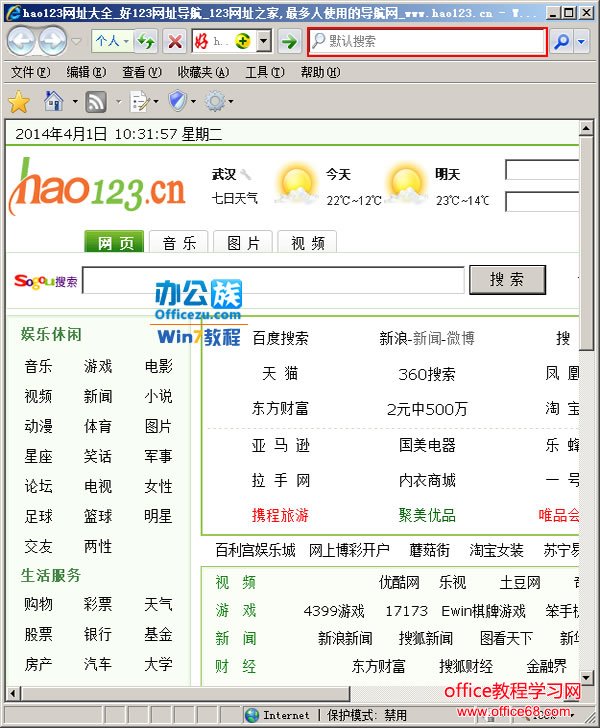Viewport: 600px width, 728px height.
Task: Open the 国美电器 link
Action: pos(427,445)
